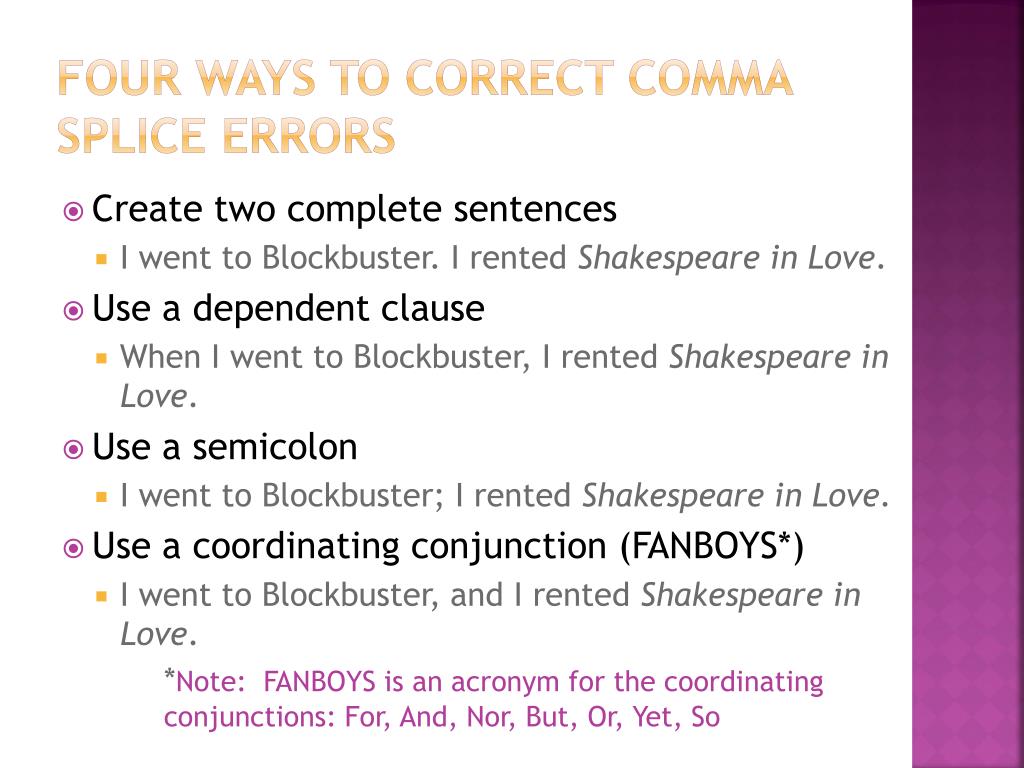
Task: Click the bullet icon before 'Create two complete sentences'
Action: [73, 212]
